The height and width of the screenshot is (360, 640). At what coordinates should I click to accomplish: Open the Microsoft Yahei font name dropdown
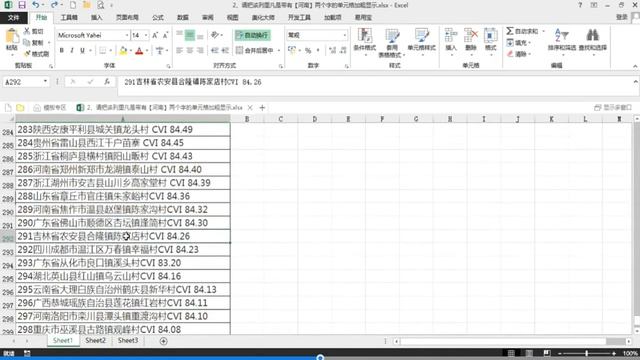pos(127,36)
